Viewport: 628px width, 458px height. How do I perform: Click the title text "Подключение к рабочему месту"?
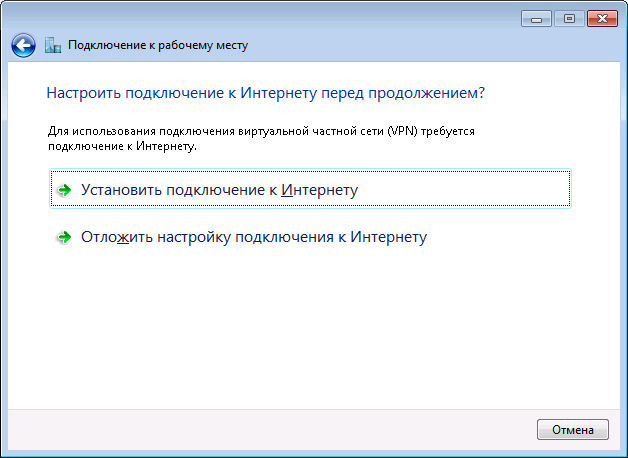click(x=158, y=45)
